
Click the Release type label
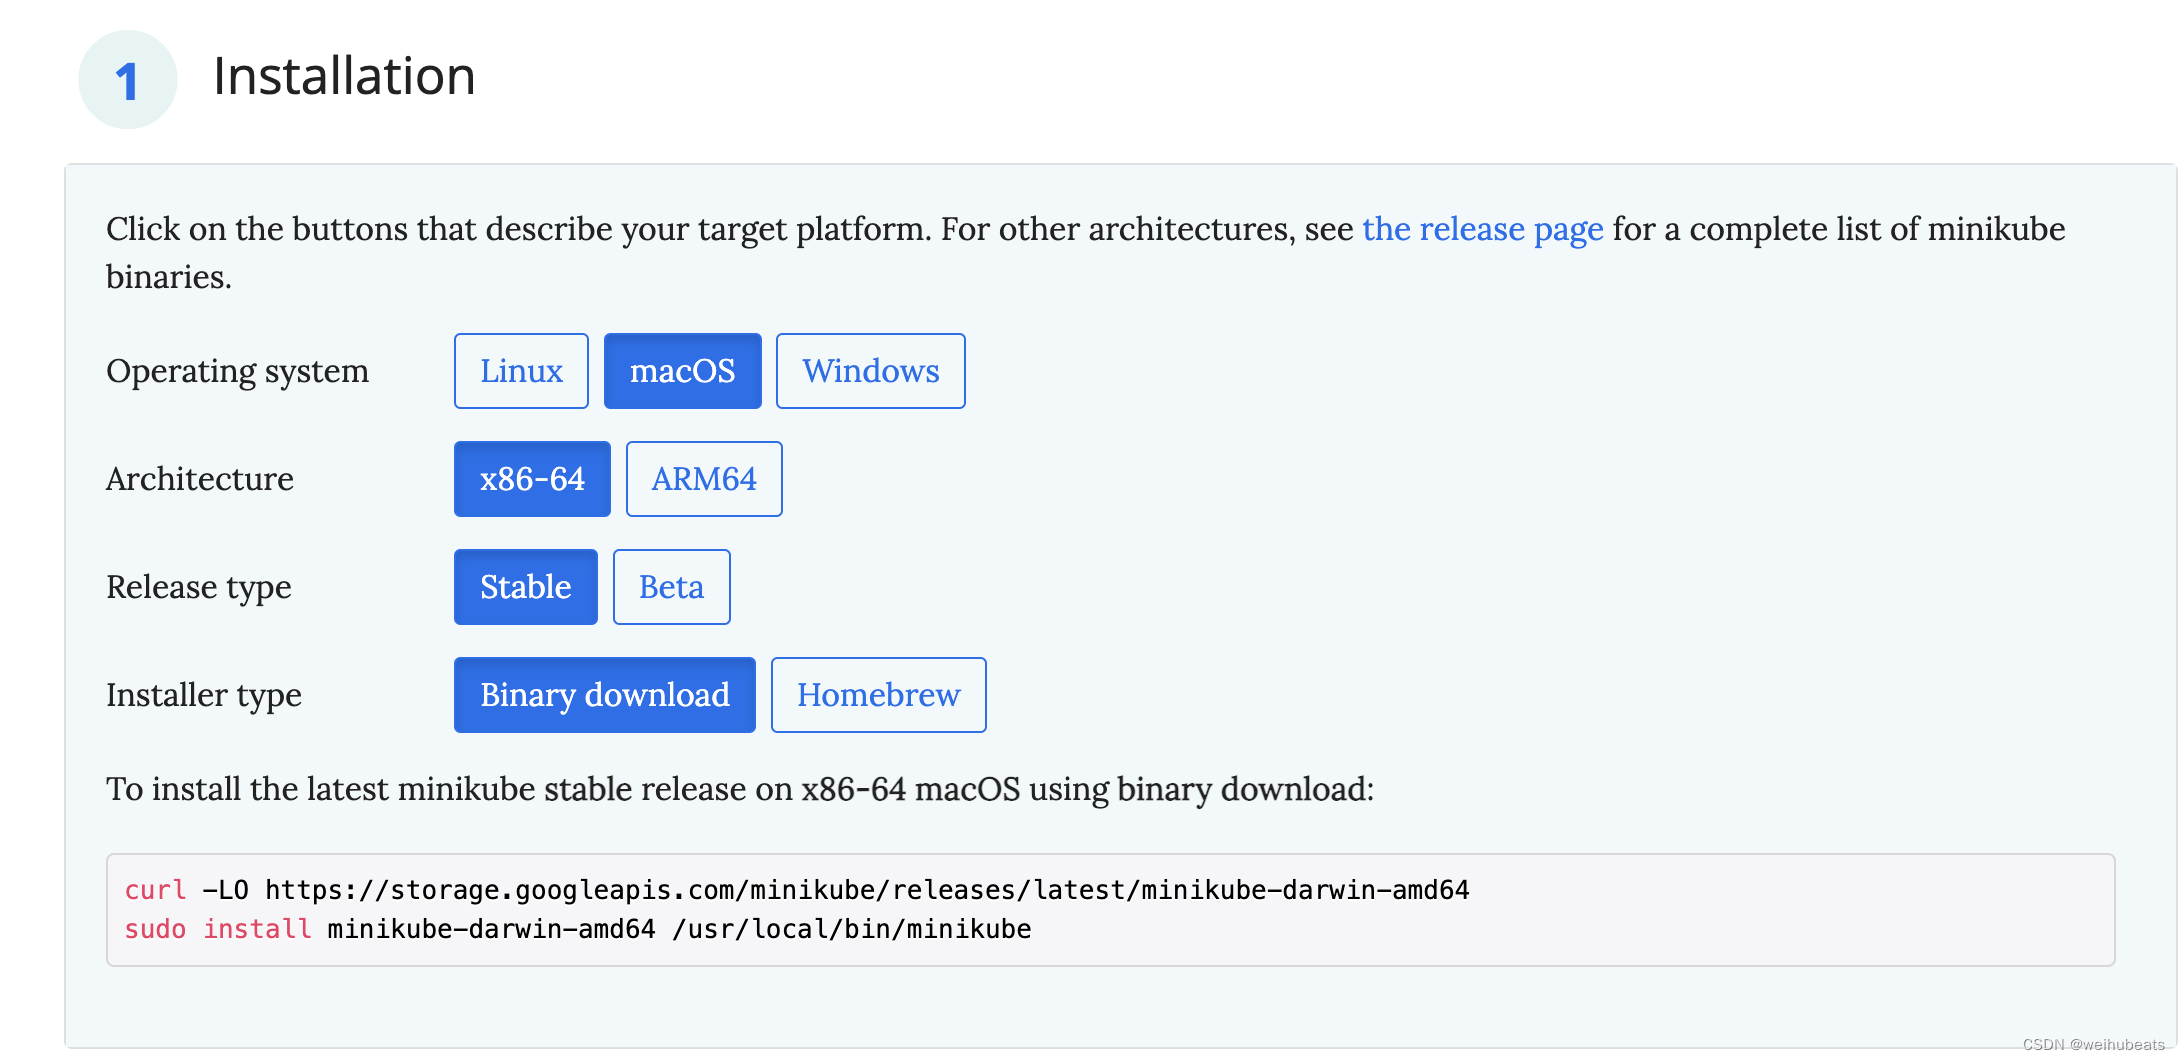(x=199, y=587)
